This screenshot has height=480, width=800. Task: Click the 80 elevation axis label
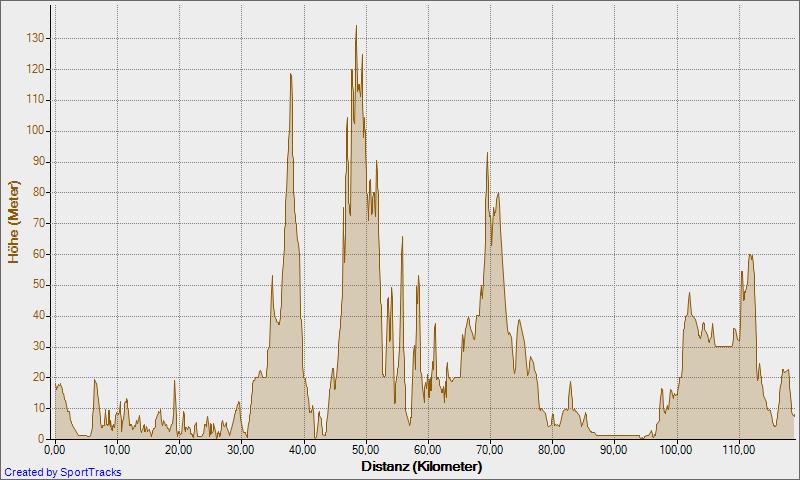(x=38, y=193)
